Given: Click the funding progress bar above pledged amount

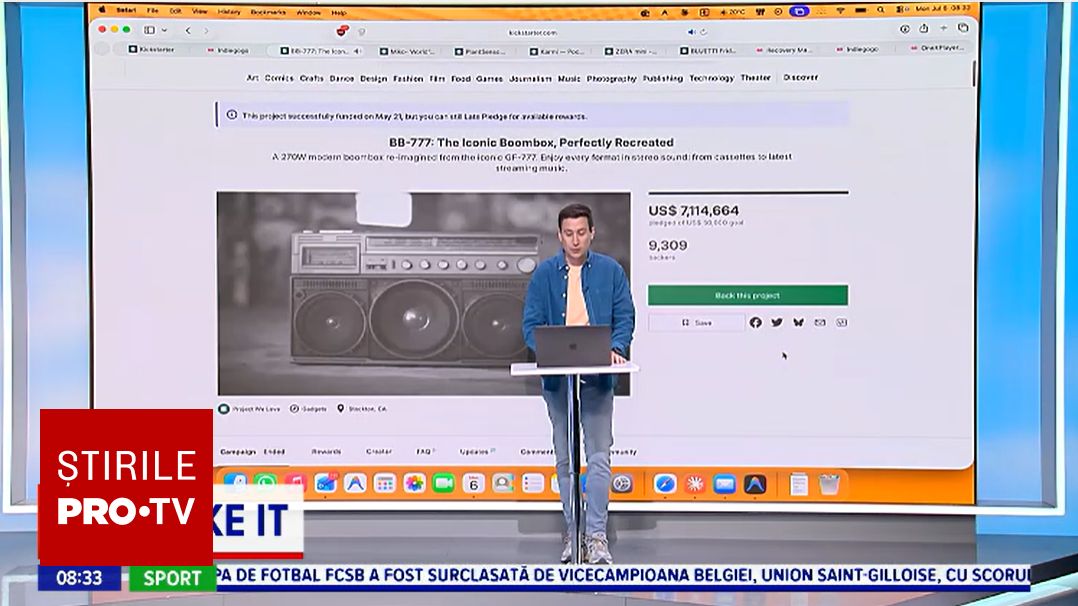Looking at the screenshot, I should coord(749,193).
